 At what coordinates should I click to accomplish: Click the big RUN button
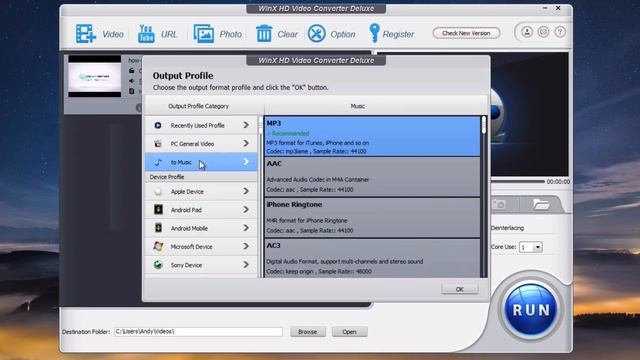(531, 310)
